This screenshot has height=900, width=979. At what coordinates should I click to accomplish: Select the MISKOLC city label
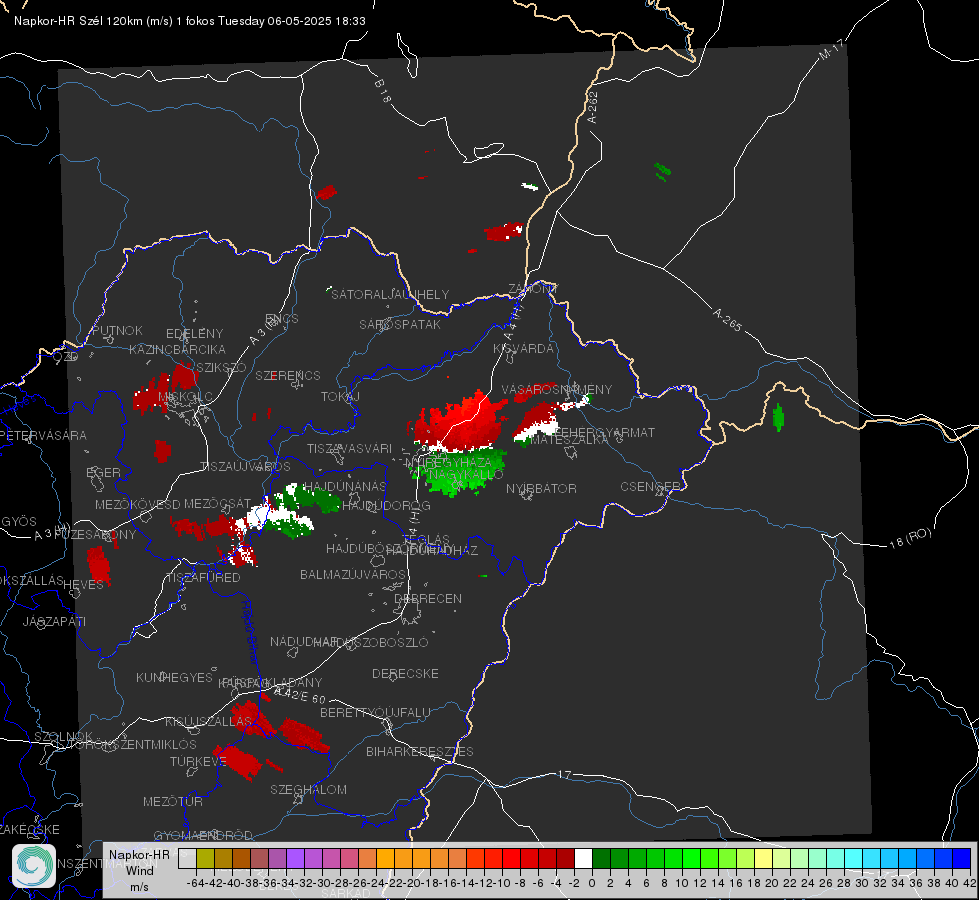[185, 397]
